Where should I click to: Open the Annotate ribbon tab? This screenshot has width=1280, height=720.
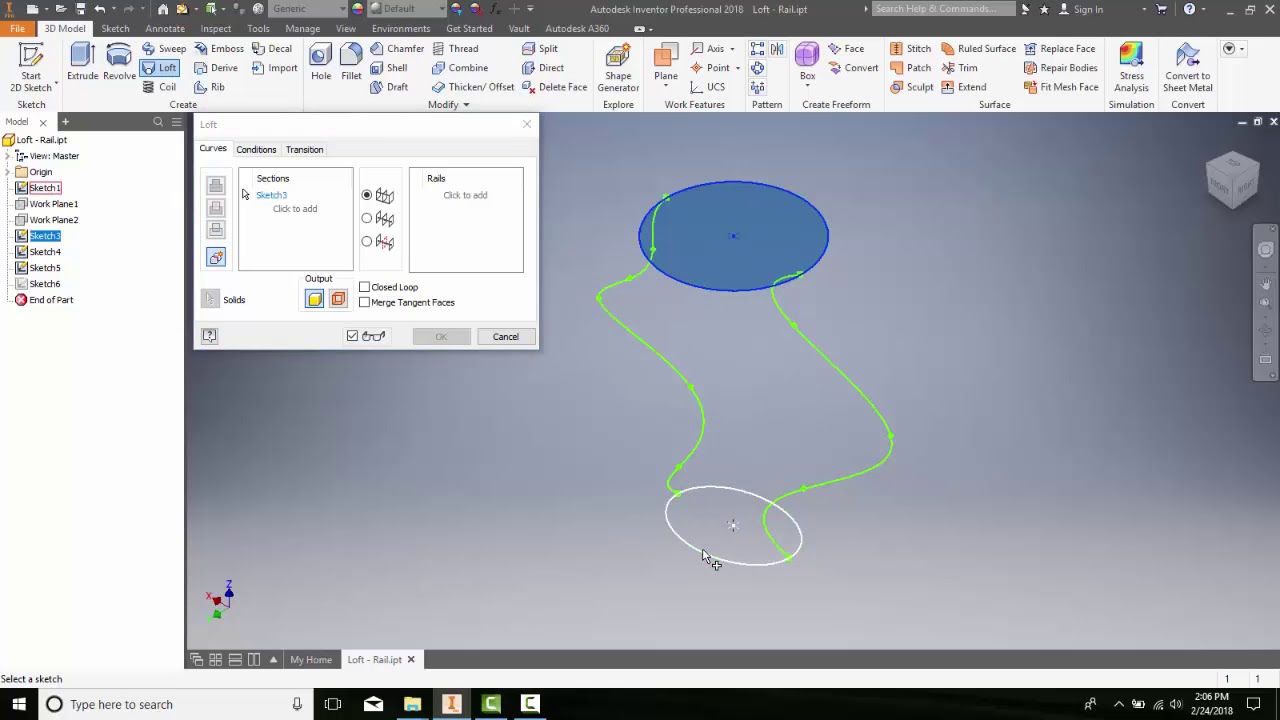[165, 28]
